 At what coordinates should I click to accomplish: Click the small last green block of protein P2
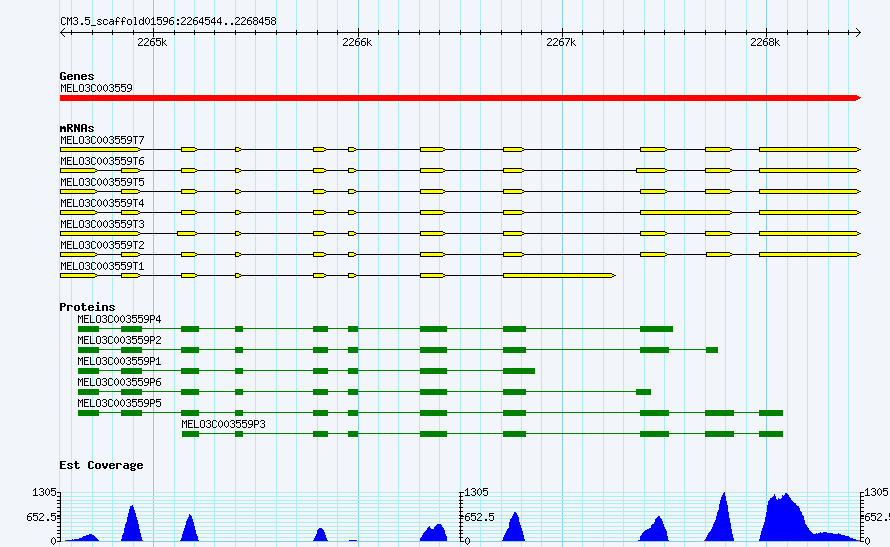click(x=712, y=350)
